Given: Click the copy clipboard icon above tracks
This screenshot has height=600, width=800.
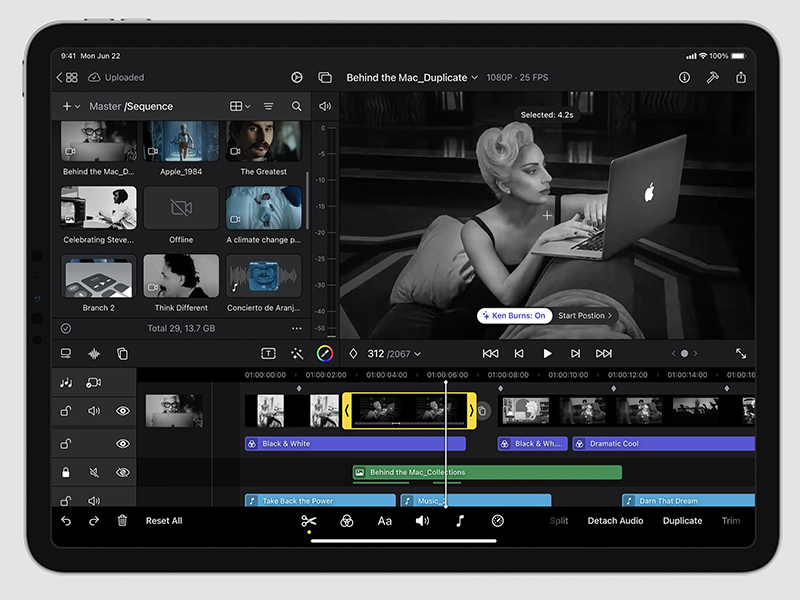Looking at the screenshot, I should coord(122,354).
